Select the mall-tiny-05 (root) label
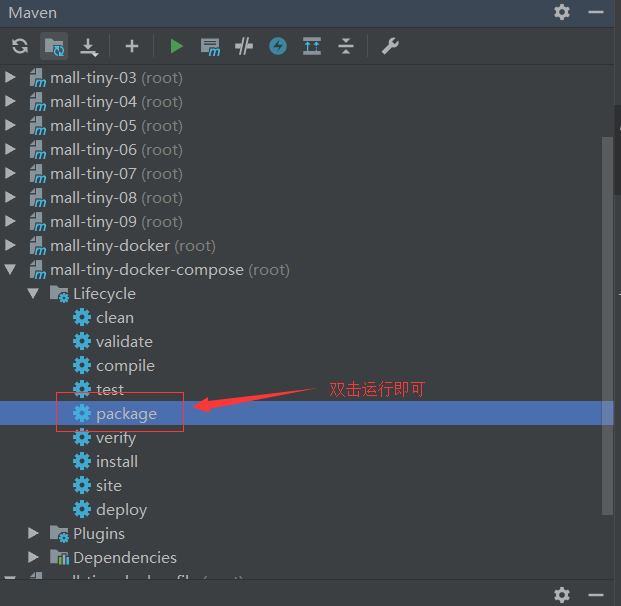Screen dimensions: 621x606 pyautogui.click(x=116, y=126)
